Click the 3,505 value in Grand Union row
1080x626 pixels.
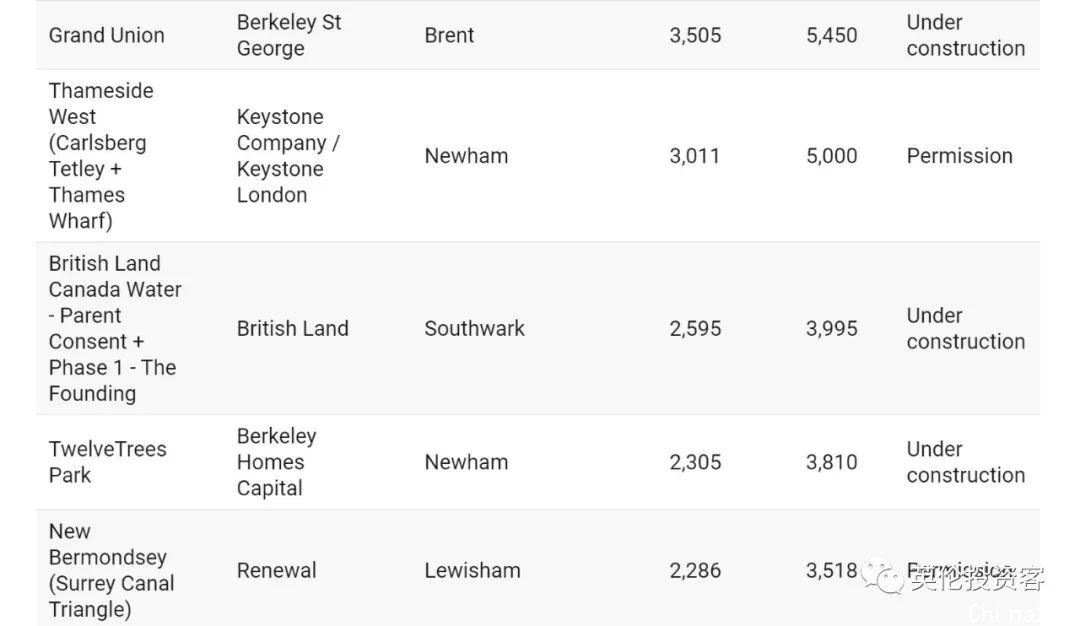click(695, 35)
